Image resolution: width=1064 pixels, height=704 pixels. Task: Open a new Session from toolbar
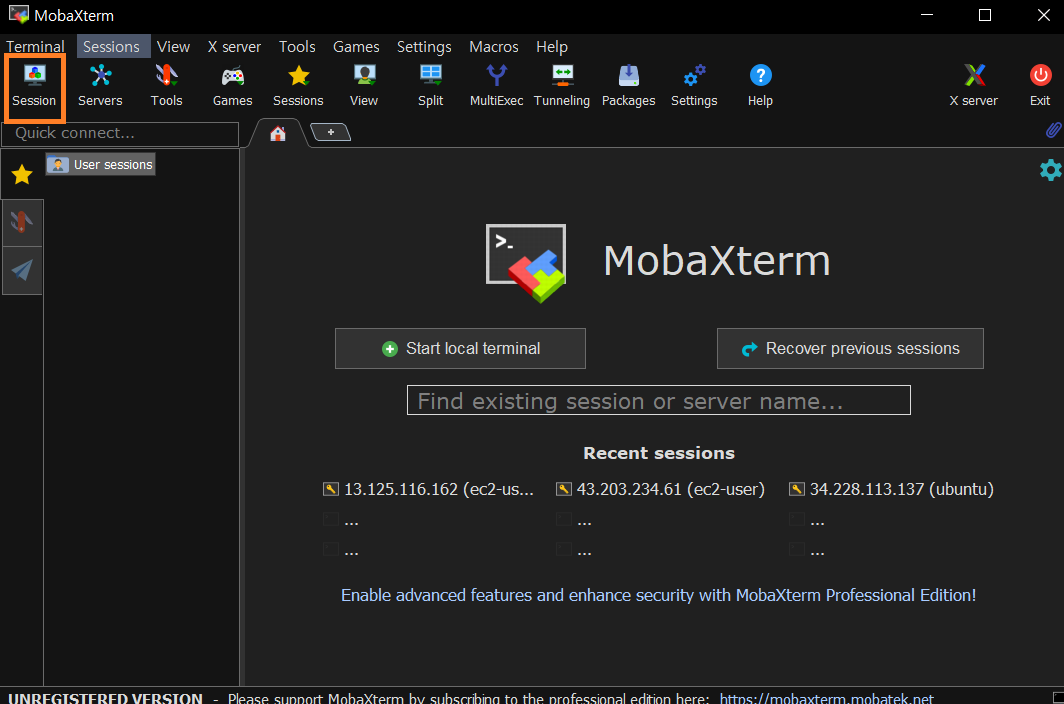click(34, 87)
